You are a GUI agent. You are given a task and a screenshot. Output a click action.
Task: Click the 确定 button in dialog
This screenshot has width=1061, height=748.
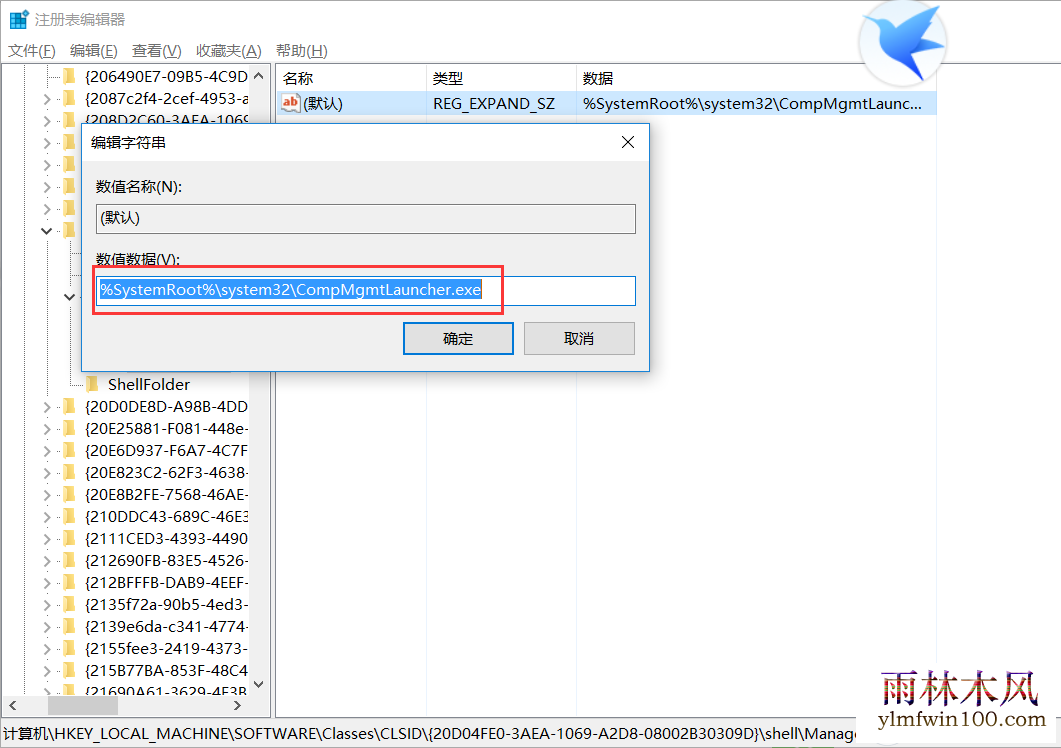(458, 338)
